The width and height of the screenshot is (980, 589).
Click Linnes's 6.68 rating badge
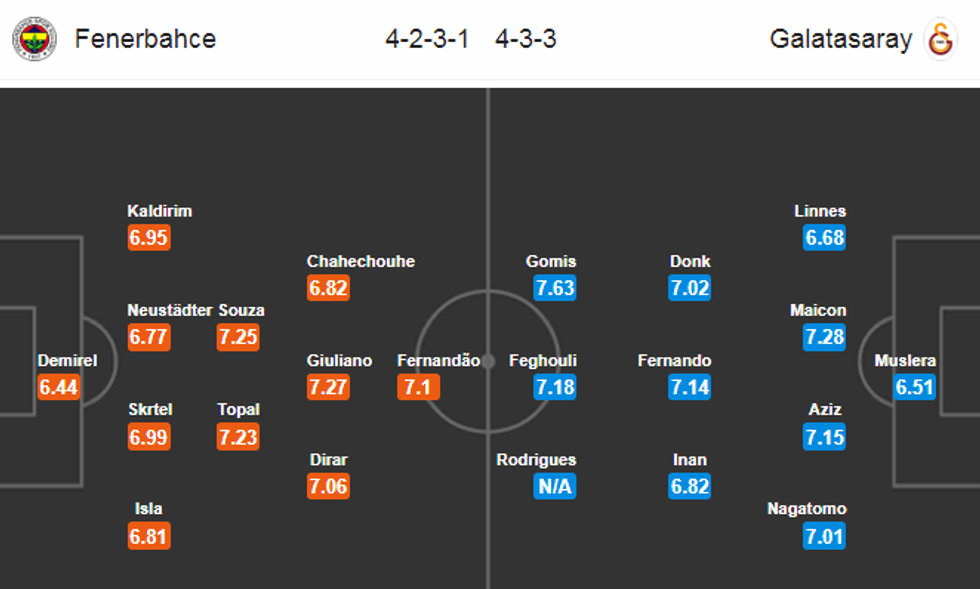824,238
